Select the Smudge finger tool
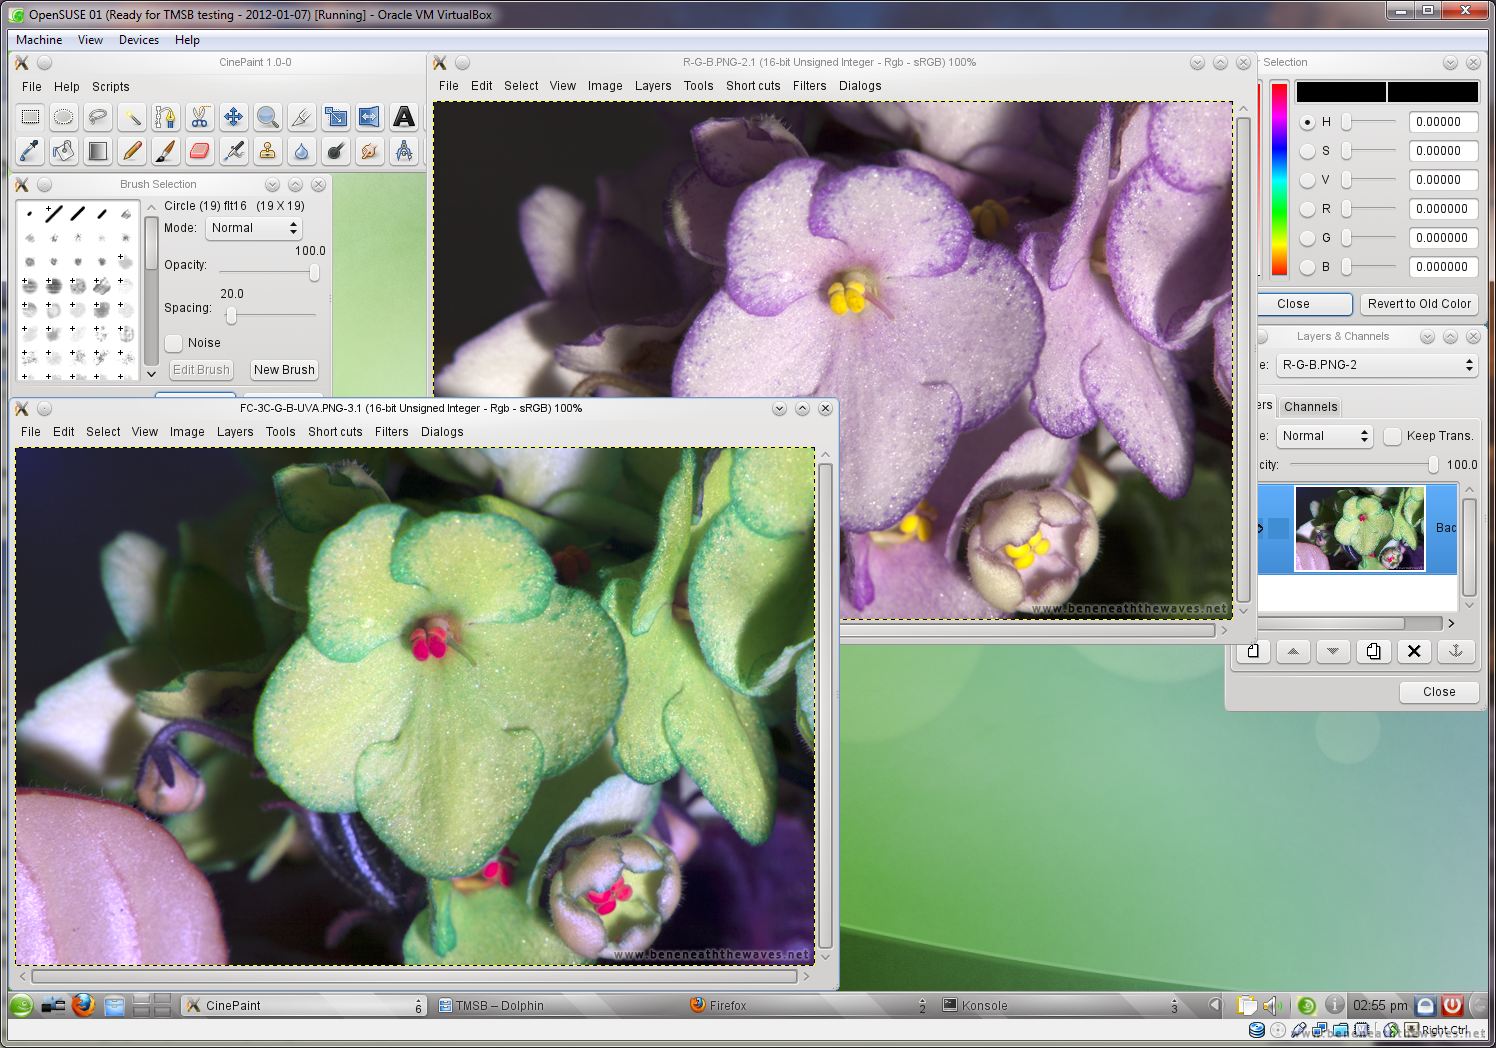1496x1048 pixels. coord(370,151)
